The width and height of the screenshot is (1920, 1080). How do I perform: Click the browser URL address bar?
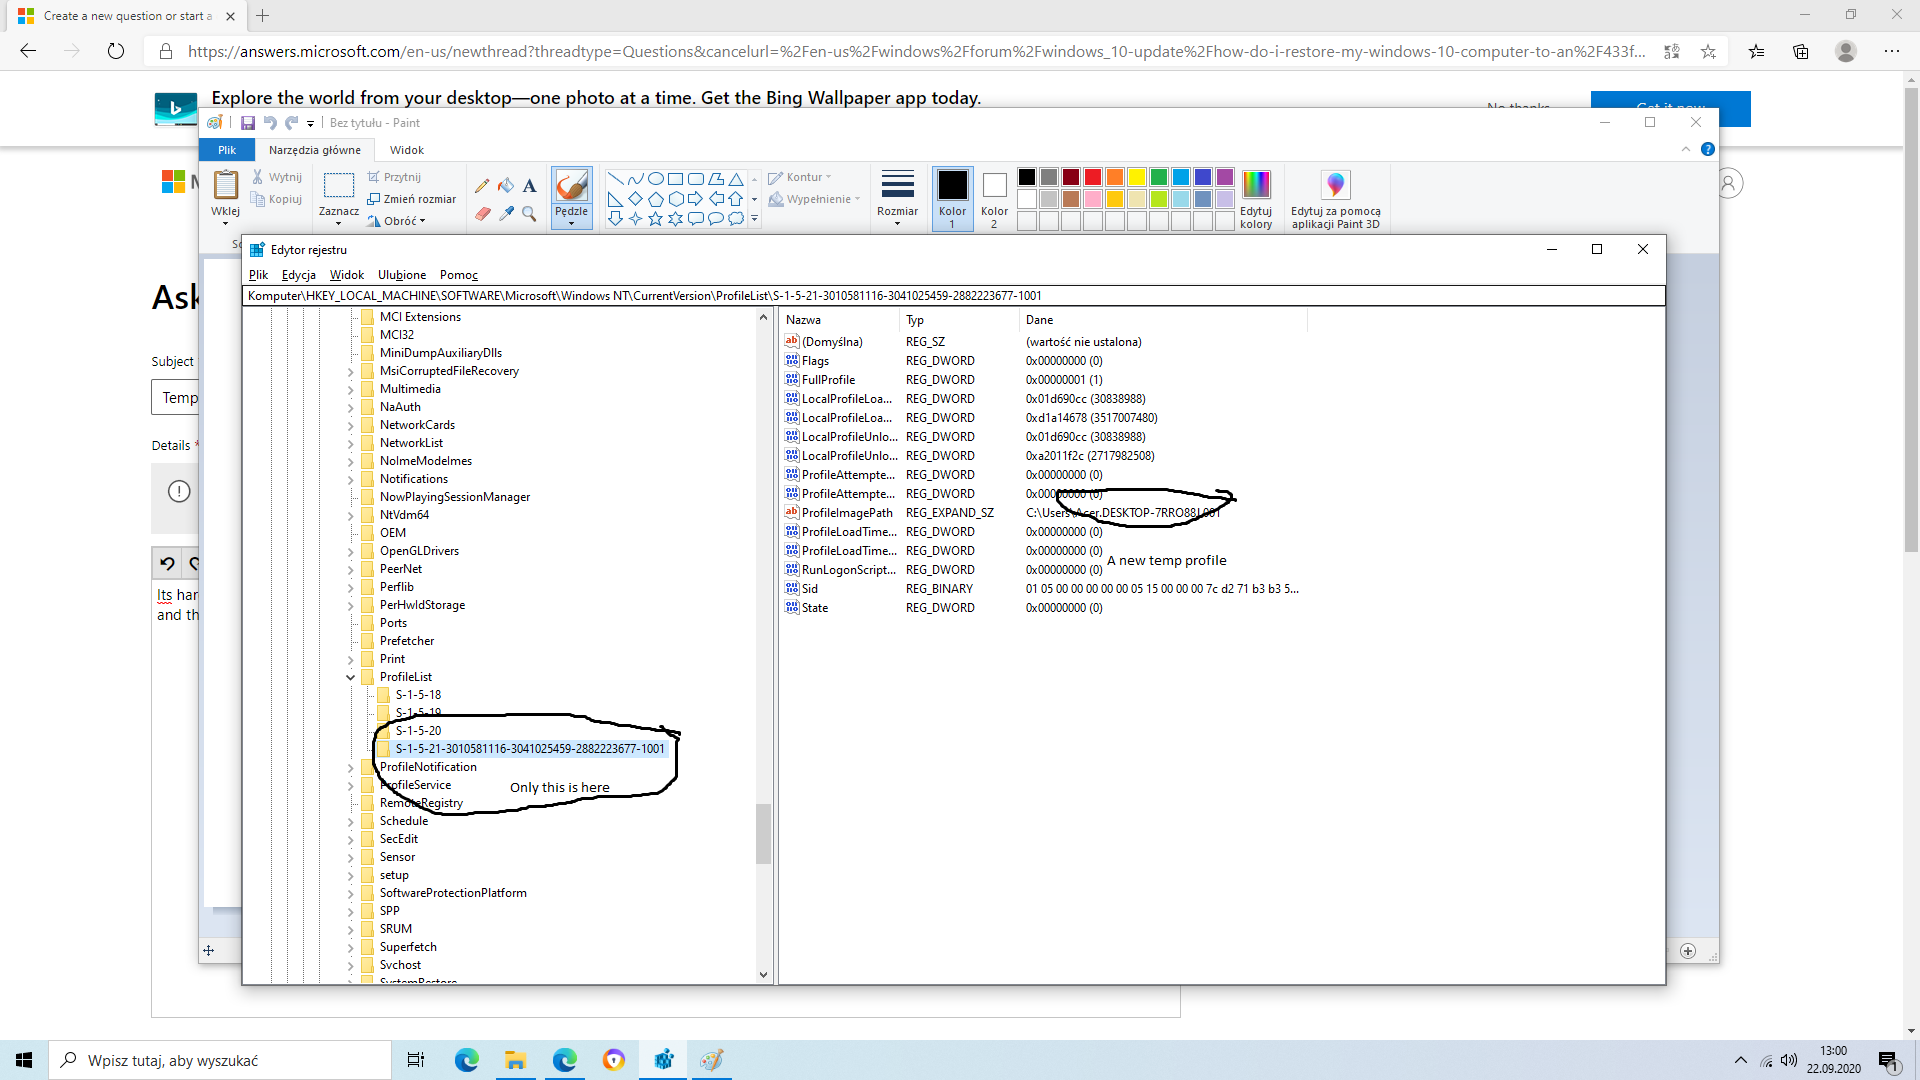(x=915, y=51)
